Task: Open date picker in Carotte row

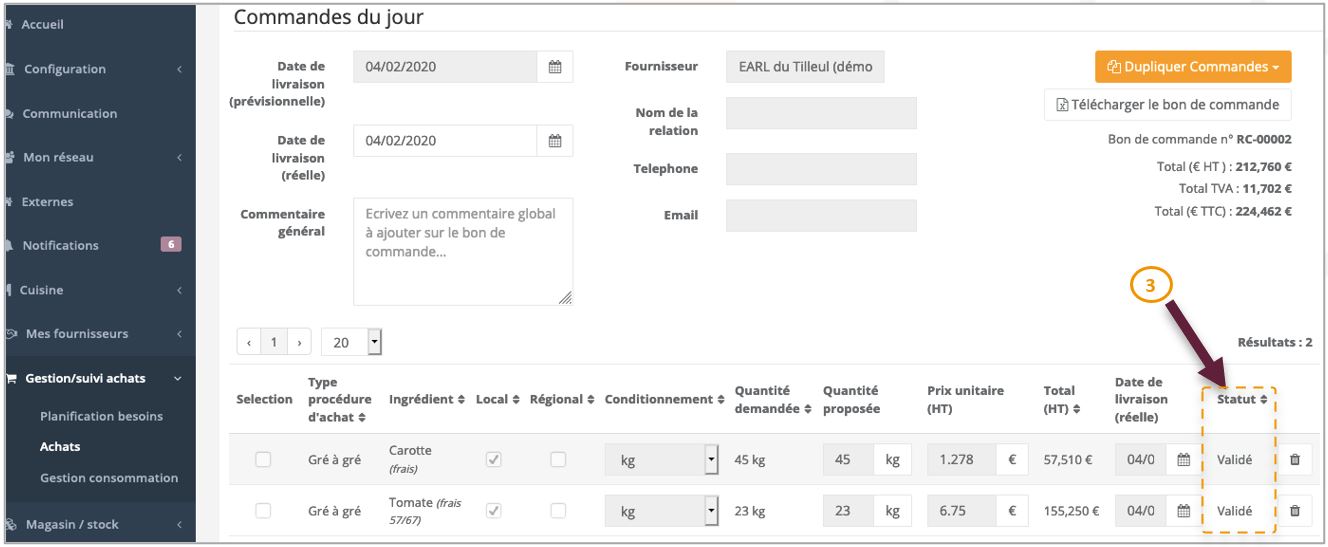Action: coord(1183,460)
